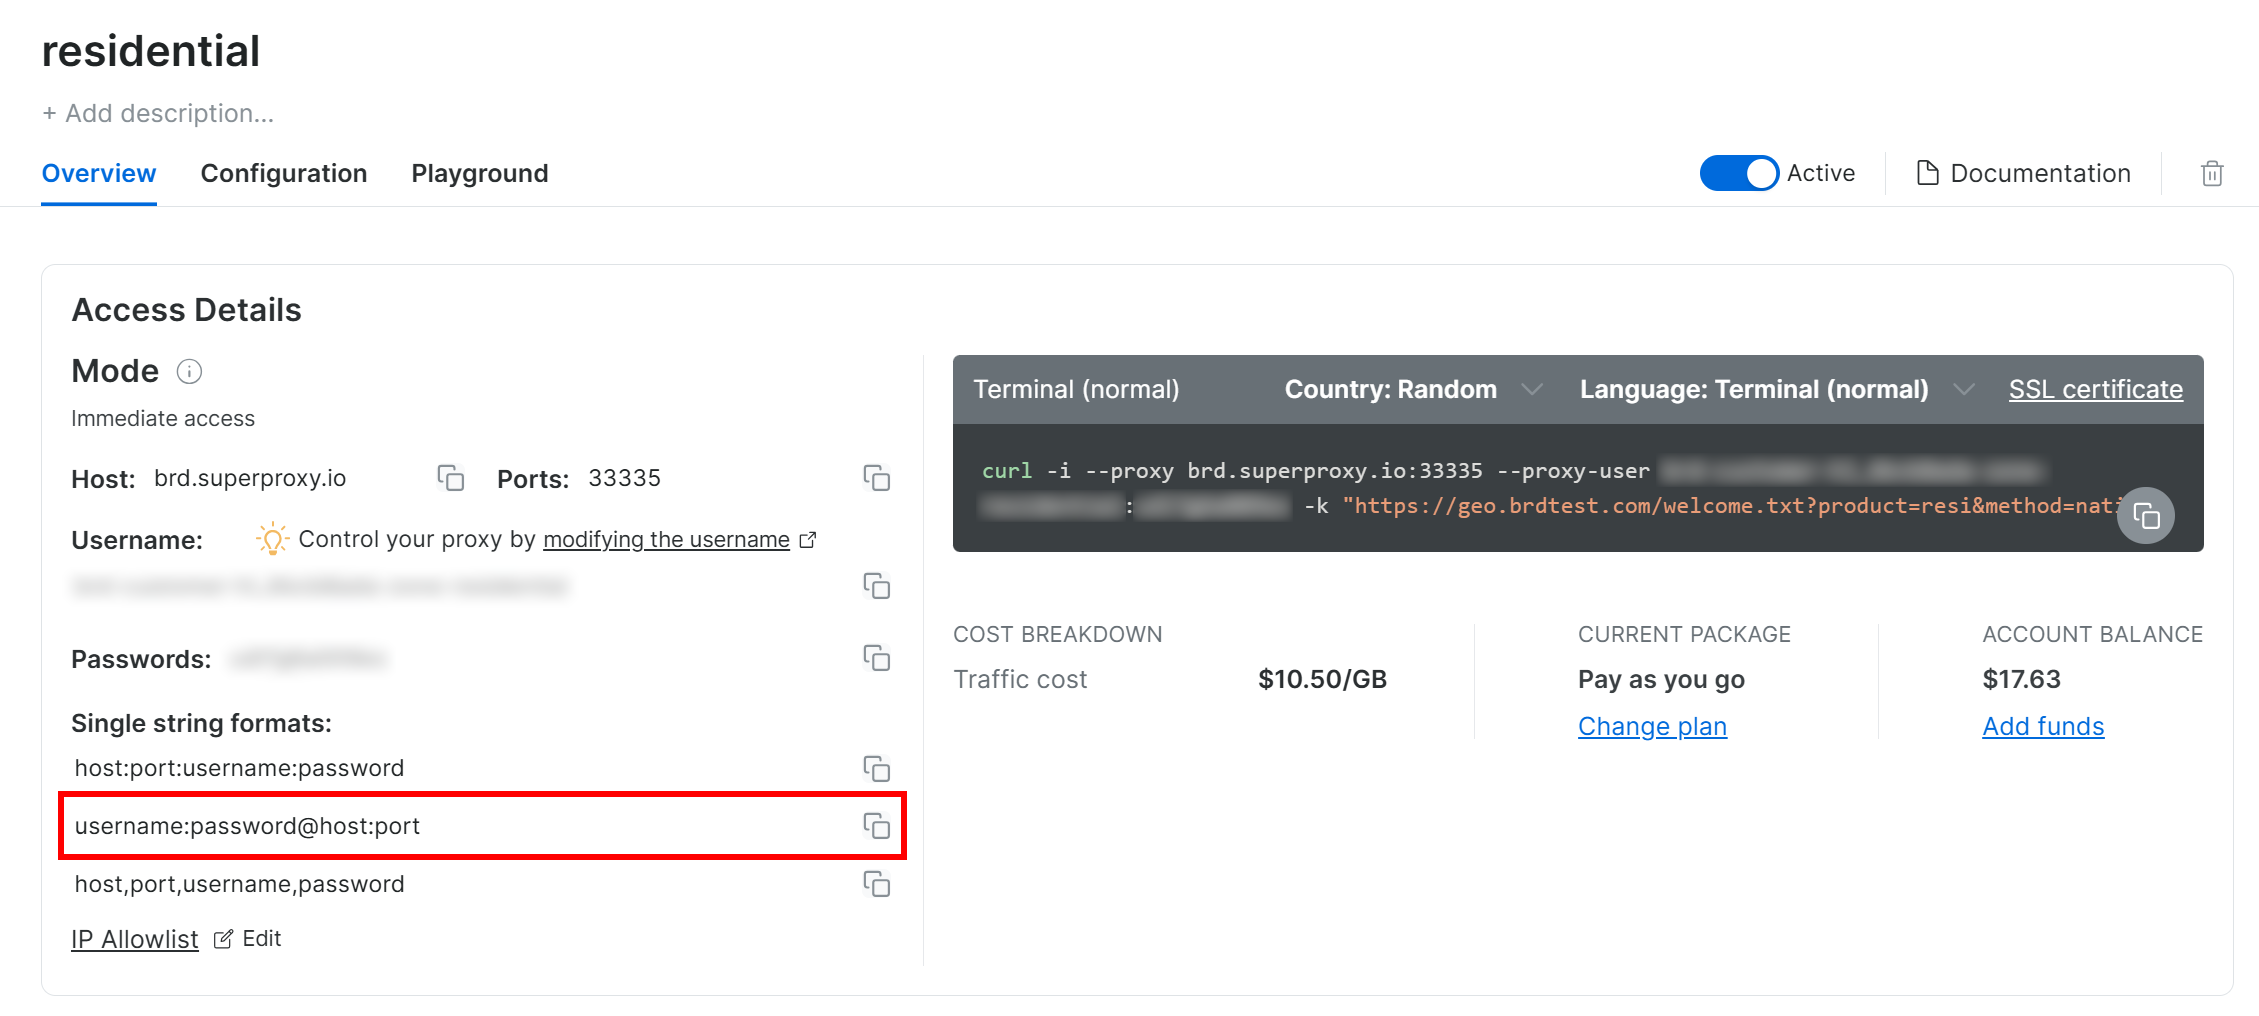Screen dimensions: 2259x1016
Task: Copy the host brd.superproxy.io
Action: (450, 479)
